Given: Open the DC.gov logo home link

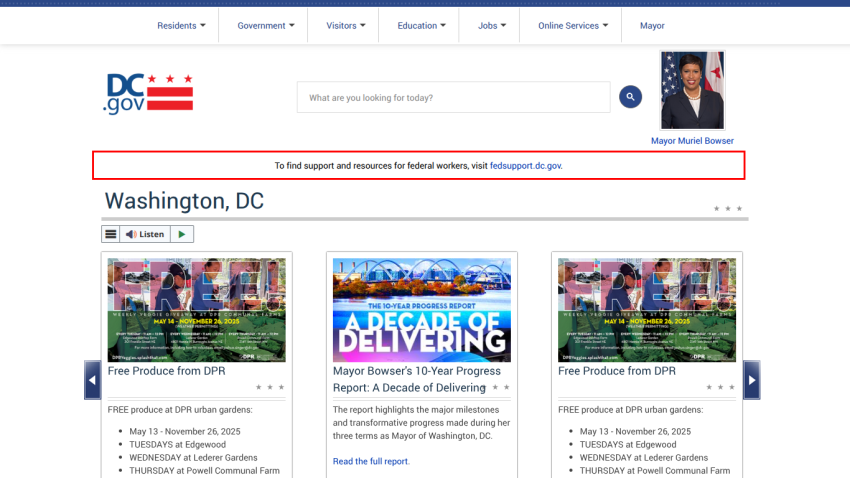Looking at the screenshot, I should [x=148, y=94].
